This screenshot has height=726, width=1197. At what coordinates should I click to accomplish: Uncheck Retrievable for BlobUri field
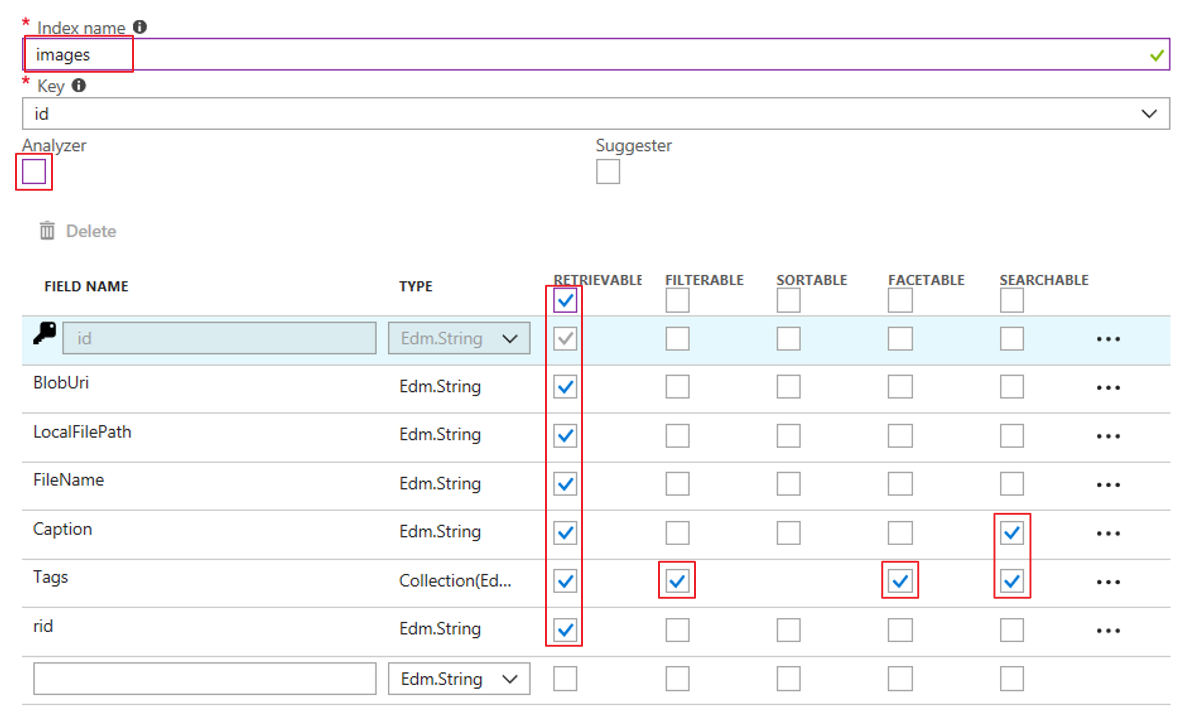(565, 387)
